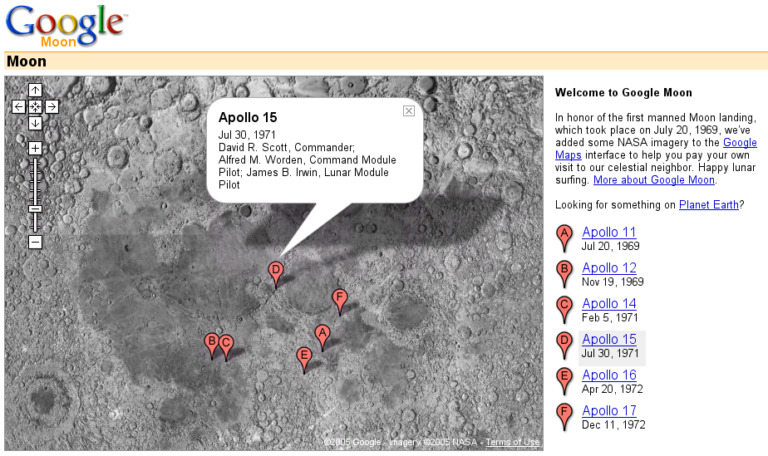The width and height of the screenshot is (768, 456).
Task: Pan the map up with the arrow
Action: click(x=35, y=90)
